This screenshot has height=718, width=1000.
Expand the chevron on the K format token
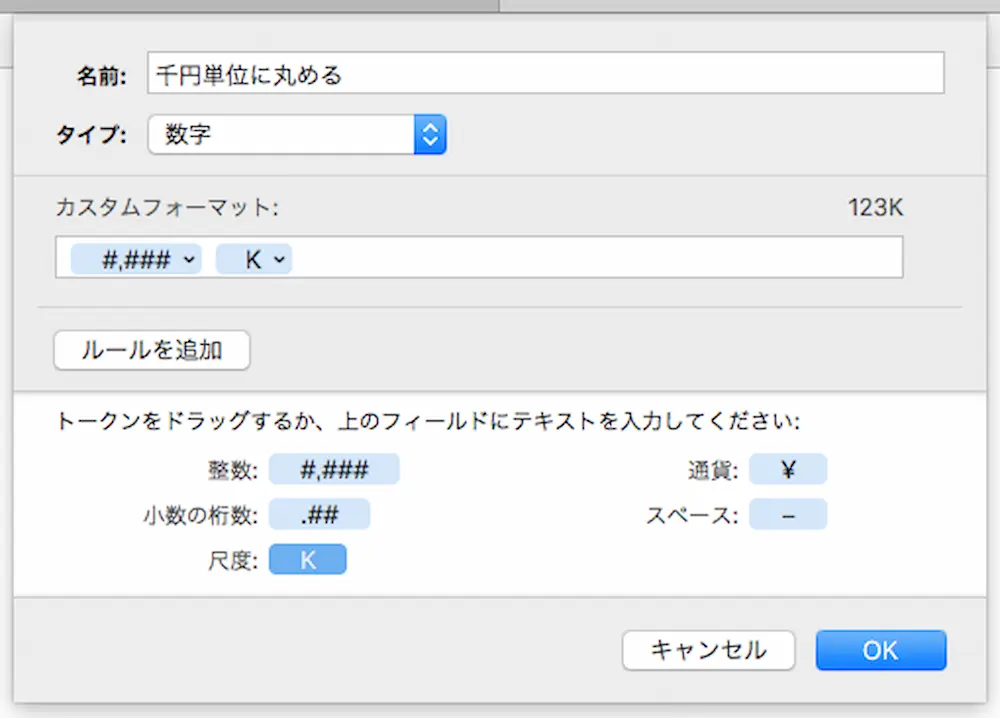tap(280, 259)
